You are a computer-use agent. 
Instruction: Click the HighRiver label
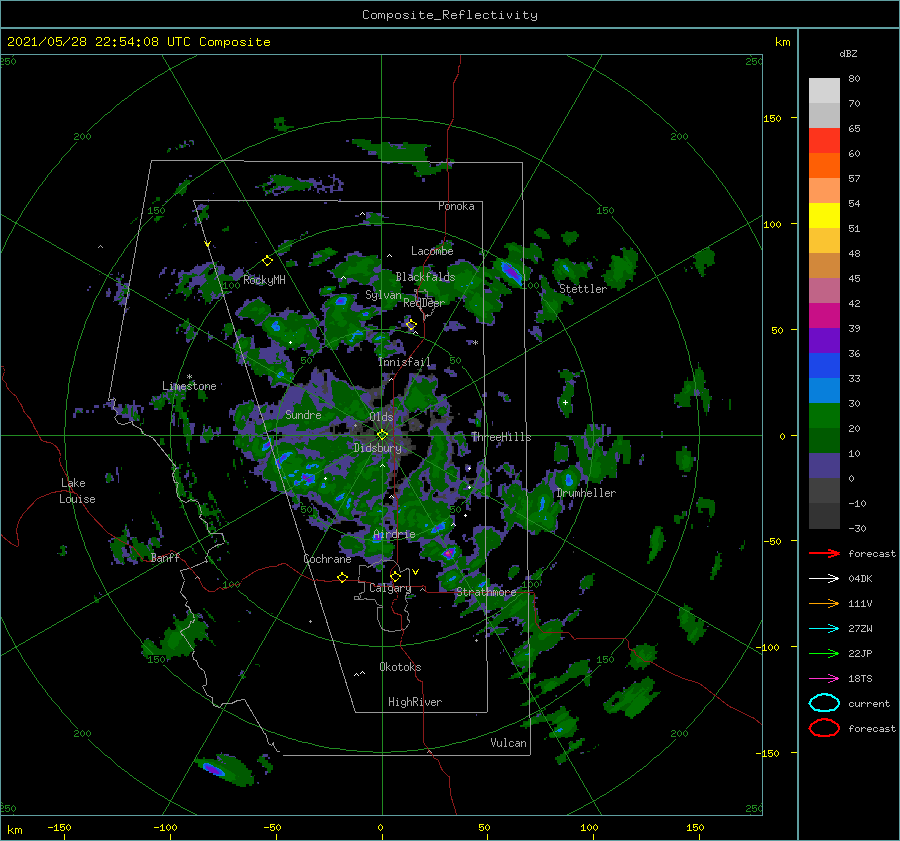click(x=415, y=702)
